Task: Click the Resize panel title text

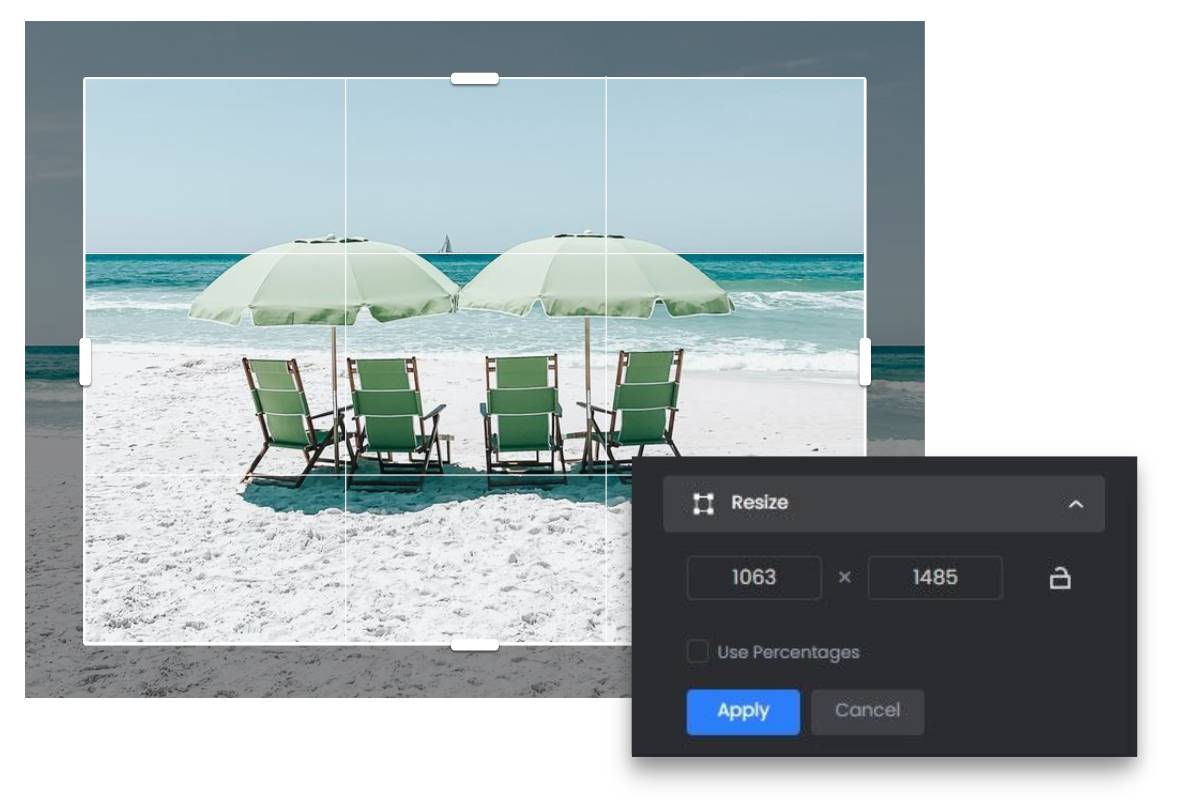Action: coord(762,503)
